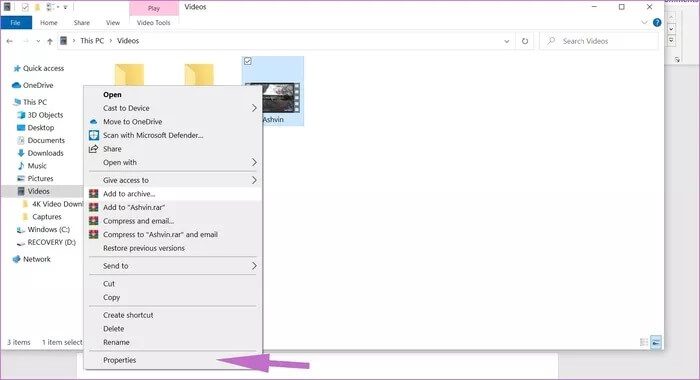The height and width of the screenshot is (380, 700).
Task: Click the search magnifier icon
Action: [551, 41]
